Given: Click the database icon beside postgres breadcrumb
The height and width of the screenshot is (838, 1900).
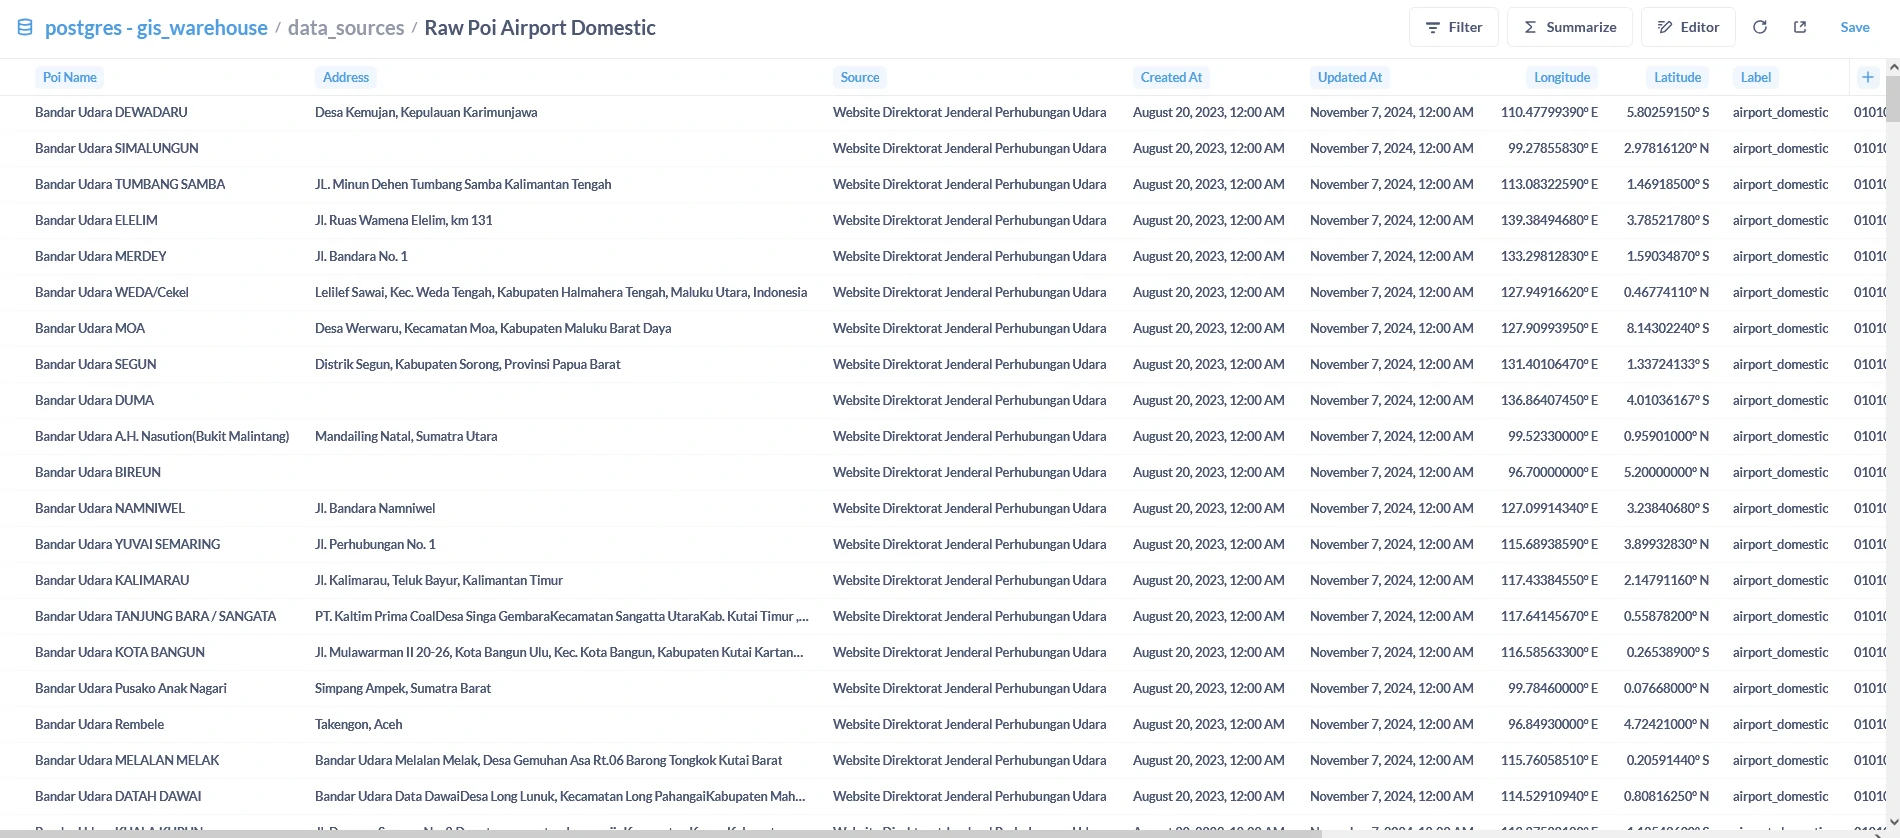Looking at the screenshot, I should (x=25, y=27).
